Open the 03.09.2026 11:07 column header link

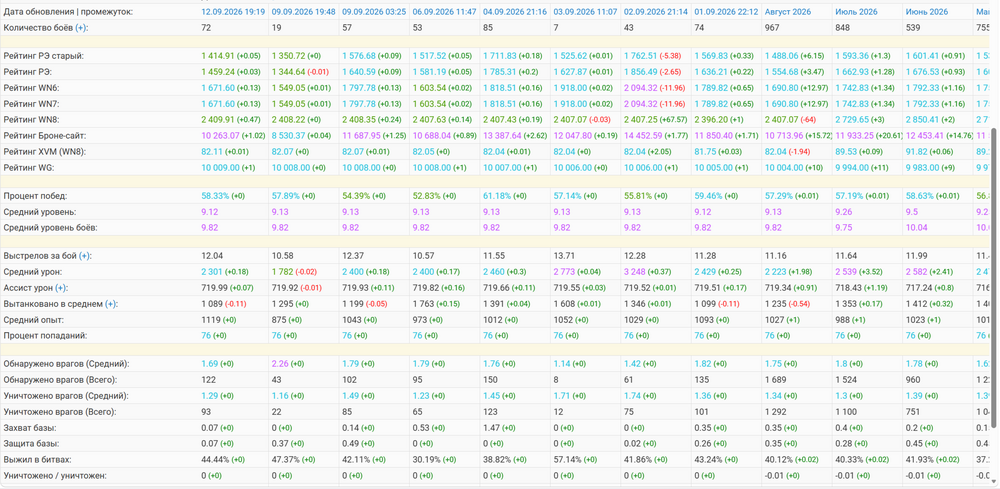(585, 11)
